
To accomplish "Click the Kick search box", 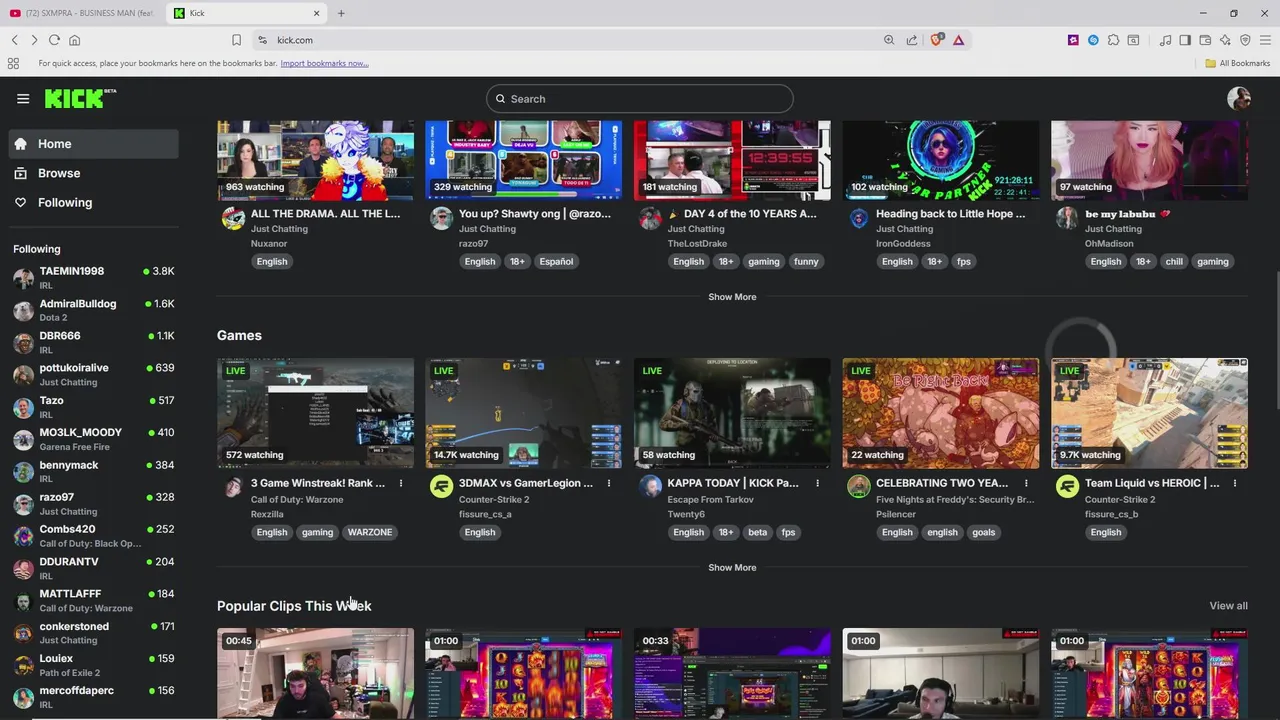I will tap(640, 99).
